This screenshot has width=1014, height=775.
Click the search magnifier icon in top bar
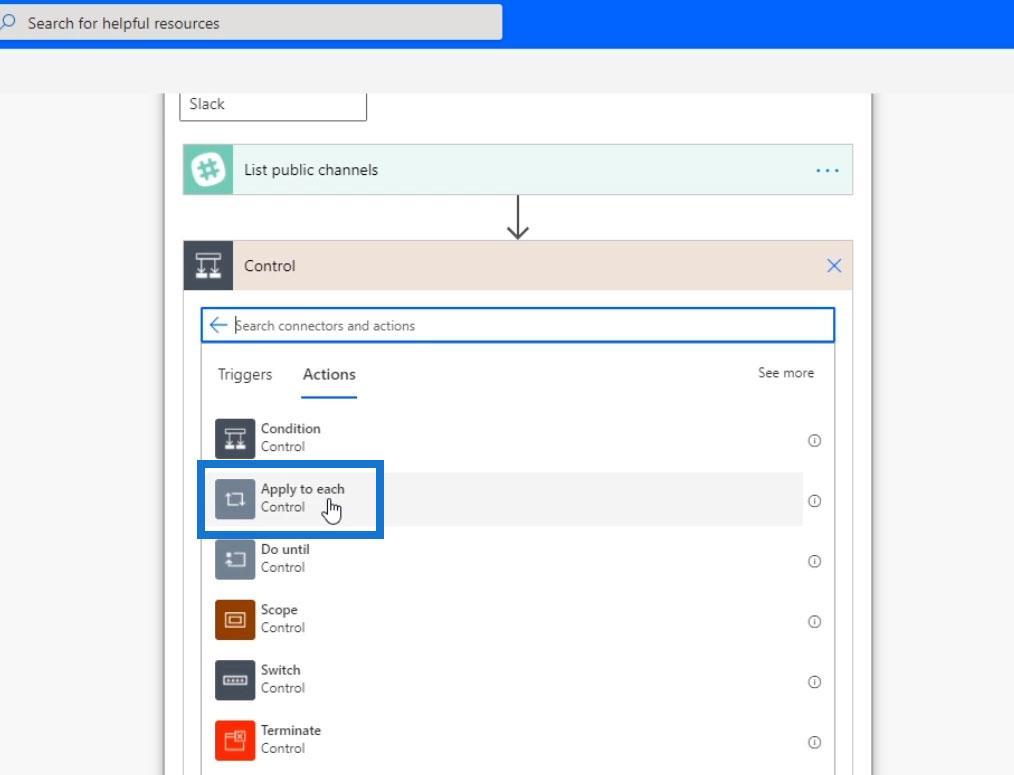[x=8, y=22]
